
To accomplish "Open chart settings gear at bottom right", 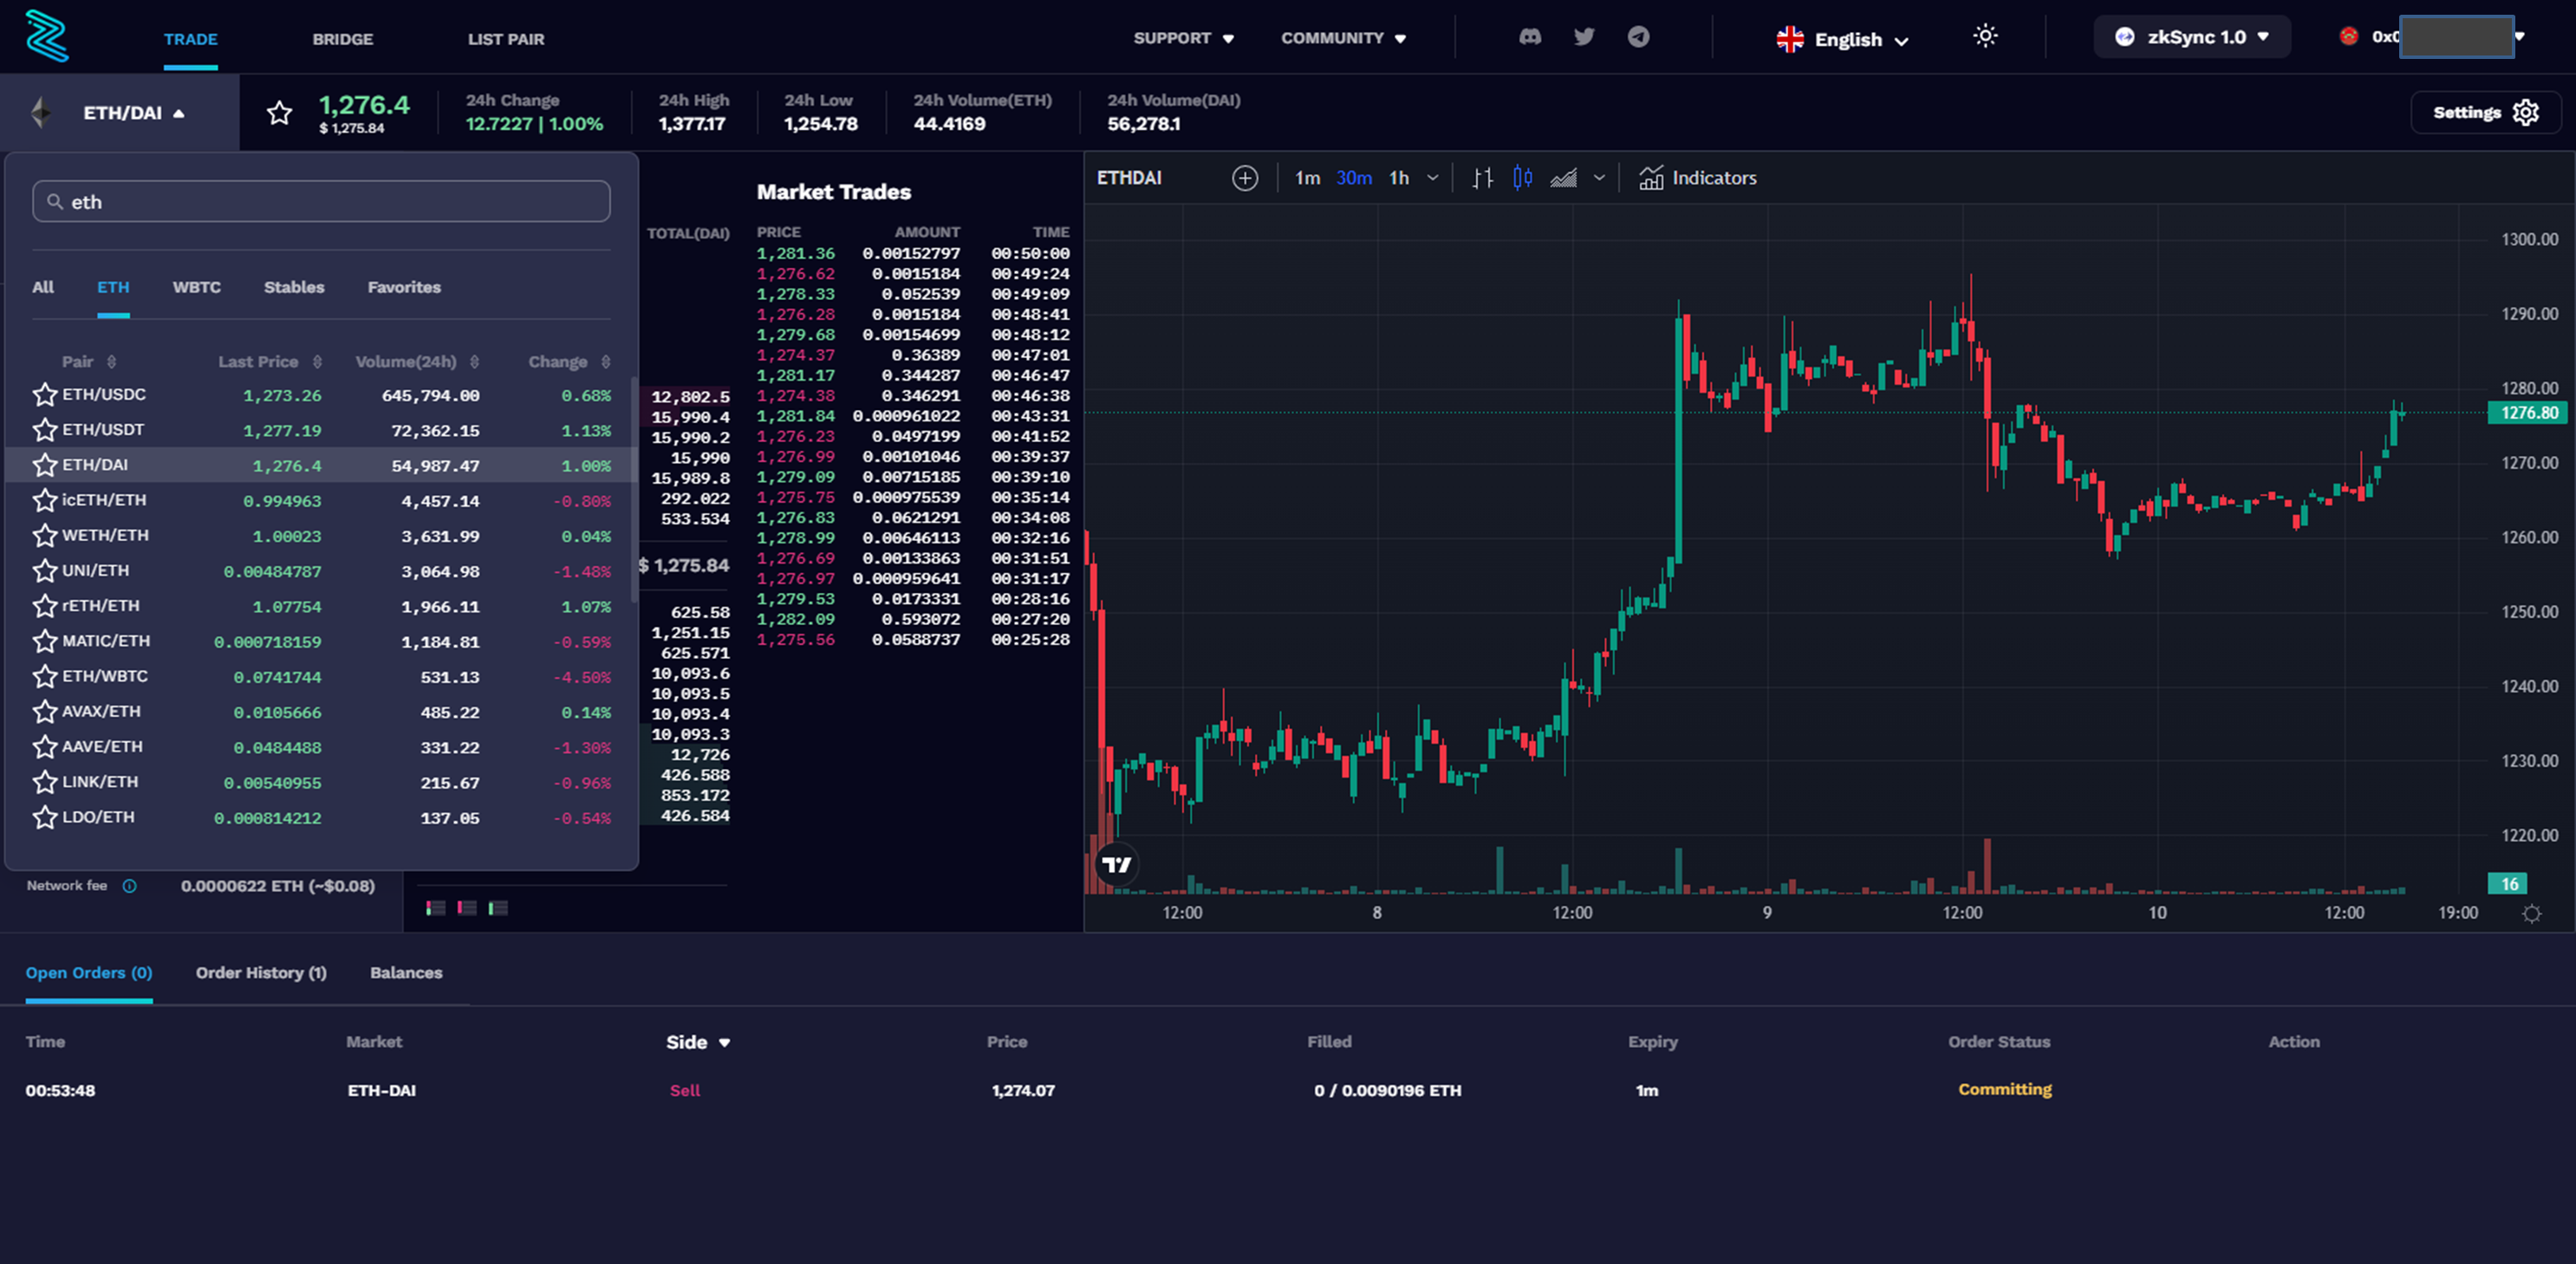I will [x=2531, y=913].
